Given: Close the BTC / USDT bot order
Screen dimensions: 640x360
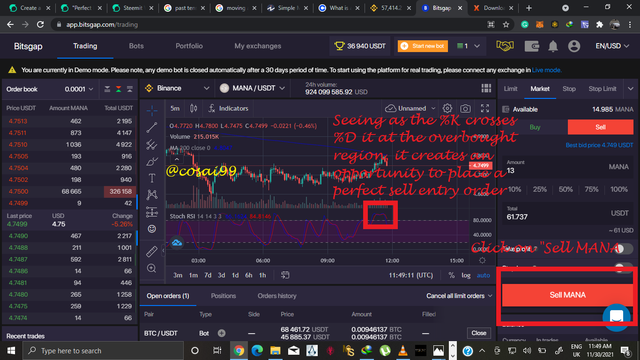Looking at the screenshot, I should tap(478, 333).
